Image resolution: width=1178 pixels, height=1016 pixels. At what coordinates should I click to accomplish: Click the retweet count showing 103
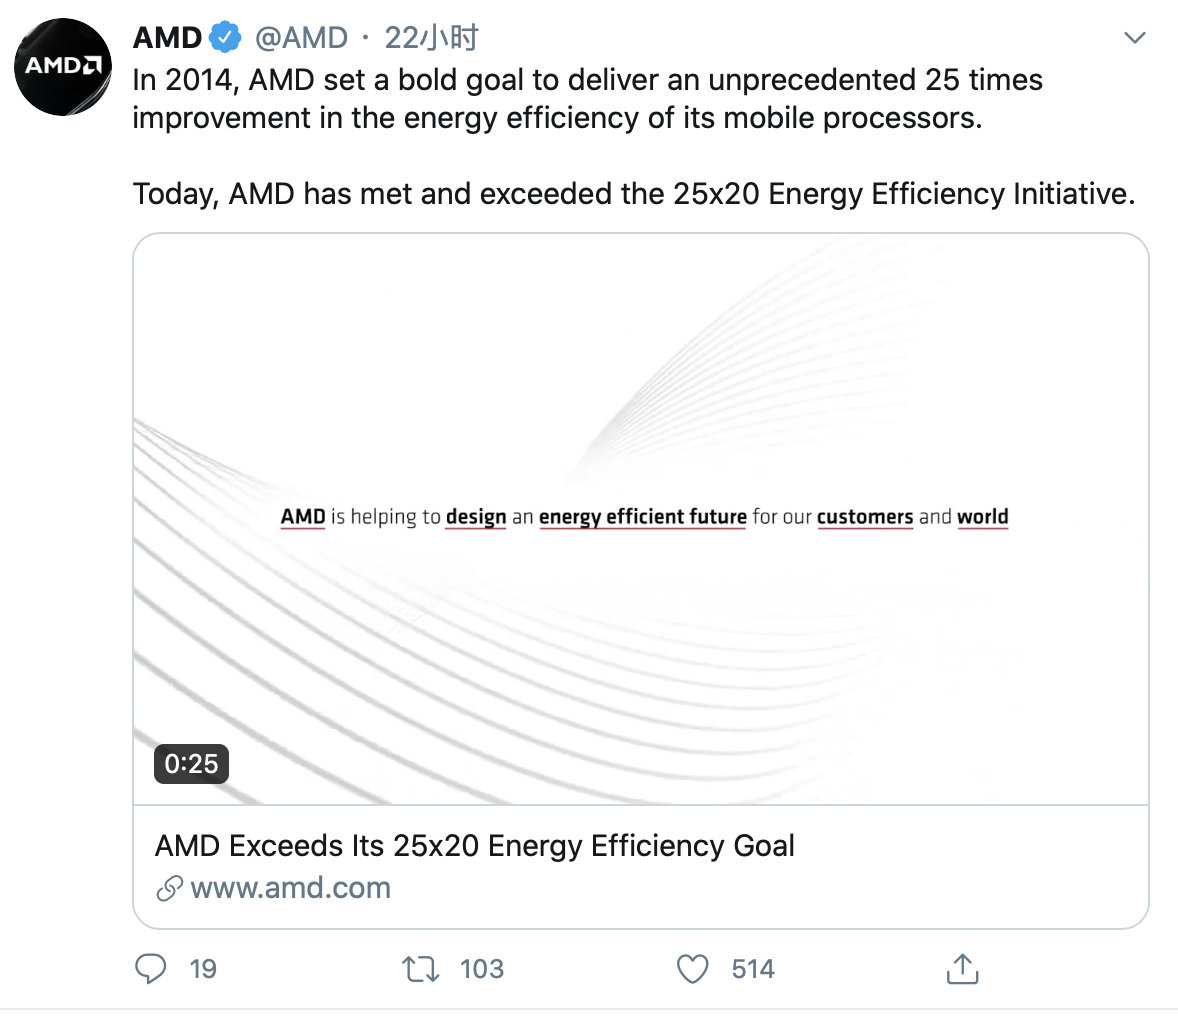click(481, 969)
